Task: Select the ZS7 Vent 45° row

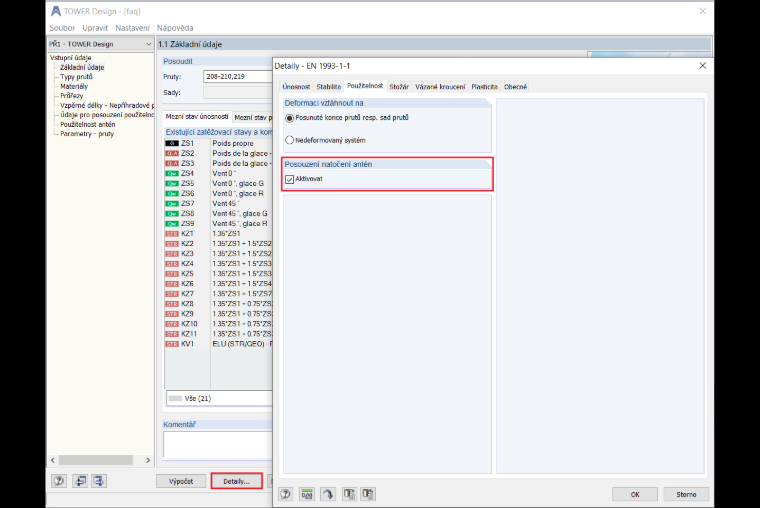Action: [x=219, y=204]
